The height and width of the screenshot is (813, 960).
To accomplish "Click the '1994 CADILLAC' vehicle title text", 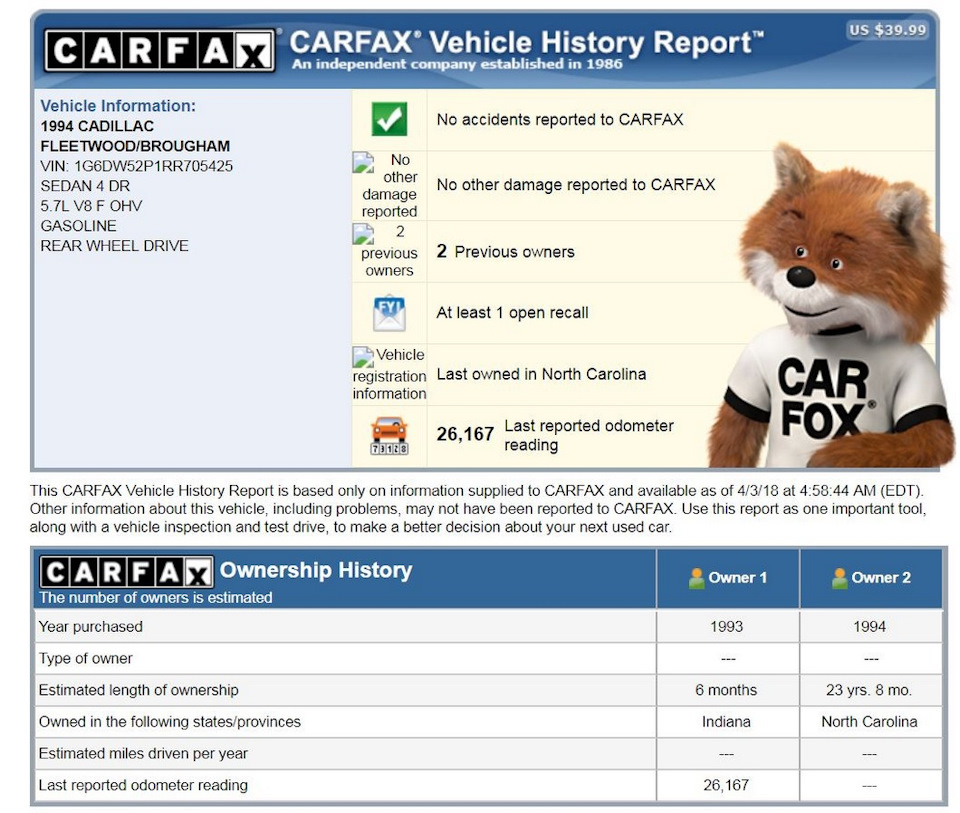I will coord(97,126).
